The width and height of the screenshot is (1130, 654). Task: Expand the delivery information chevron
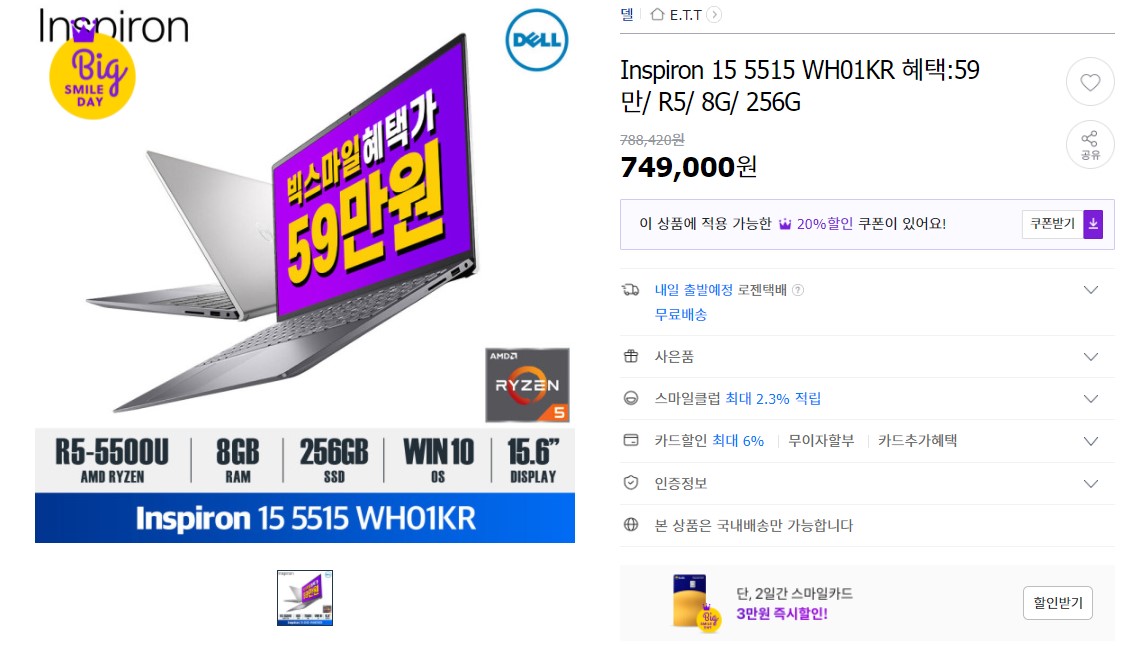[x=1091, y=290]
